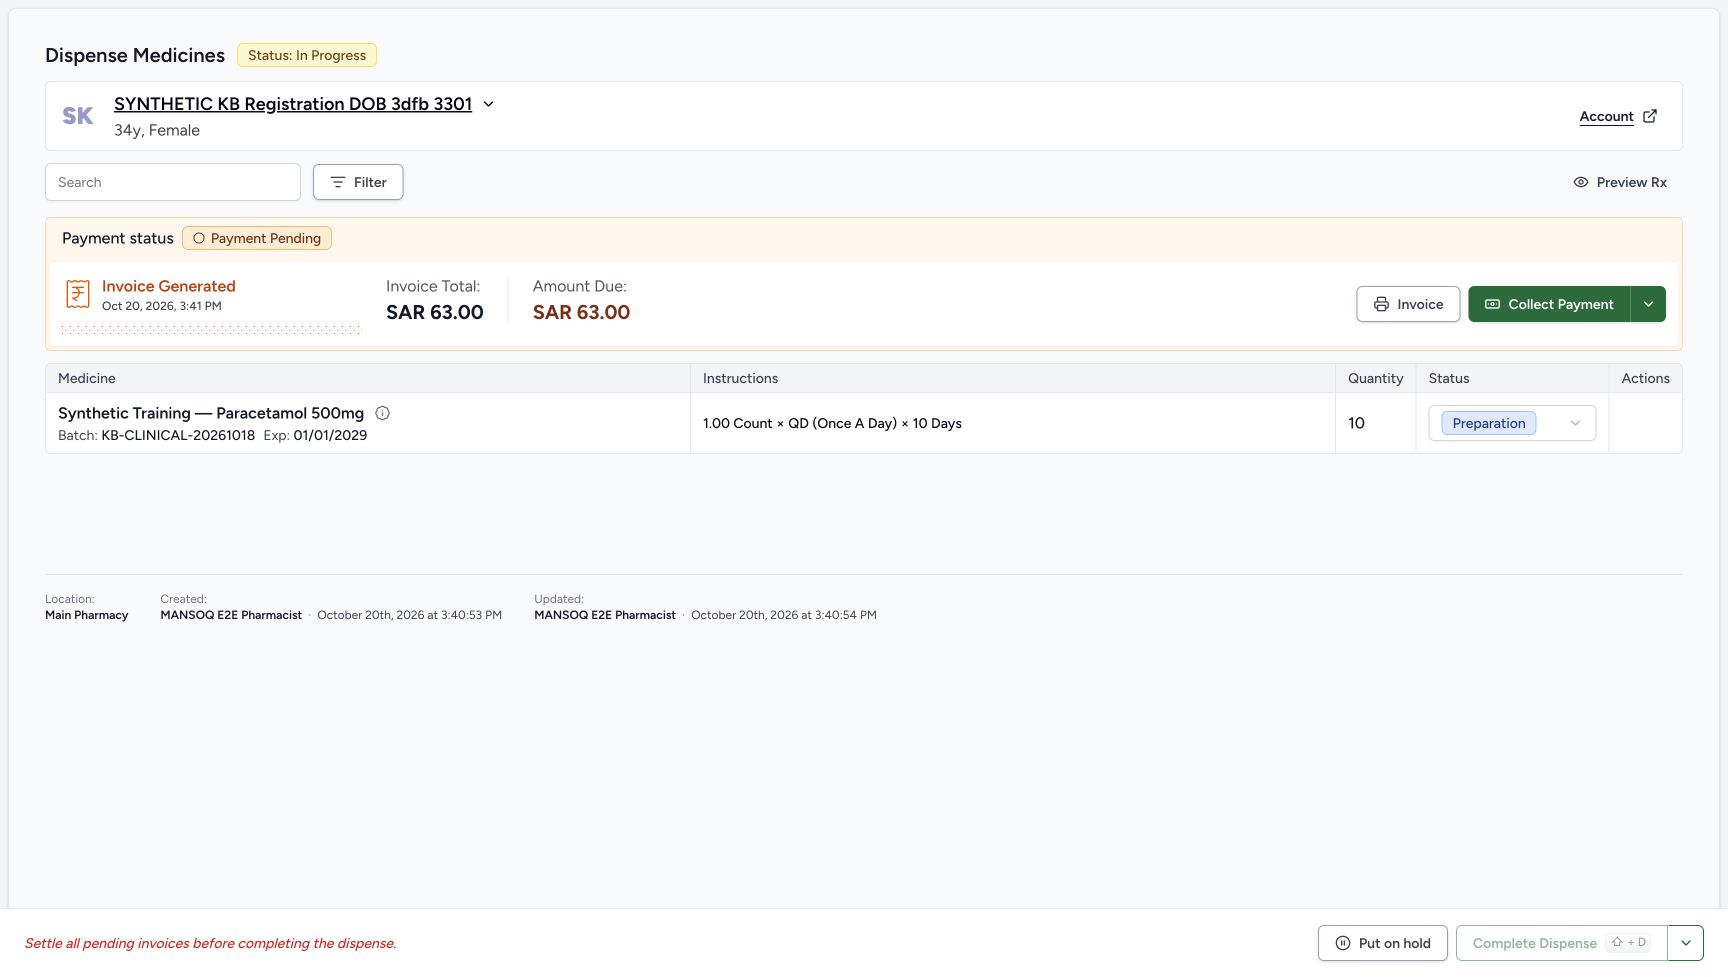Click Main Pharmacy location text
The image size is (1728, 977).
coord(87,615)
